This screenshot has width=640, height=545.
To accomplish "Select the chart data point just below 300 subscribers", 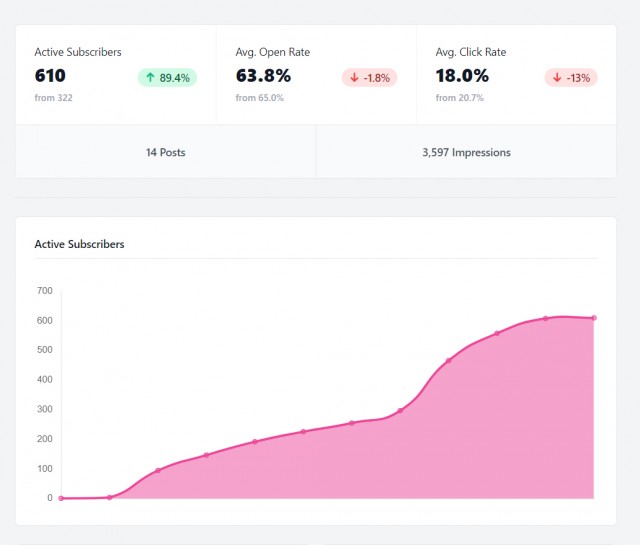I will pyautogui.click(x=400, y=410).
